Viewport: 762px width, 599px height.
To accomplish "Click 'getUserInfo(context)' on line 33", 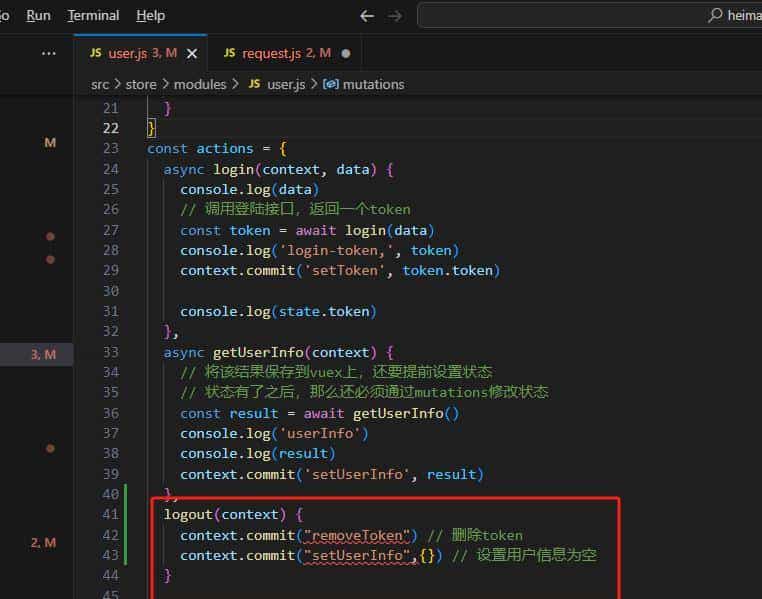I will 295,352.
